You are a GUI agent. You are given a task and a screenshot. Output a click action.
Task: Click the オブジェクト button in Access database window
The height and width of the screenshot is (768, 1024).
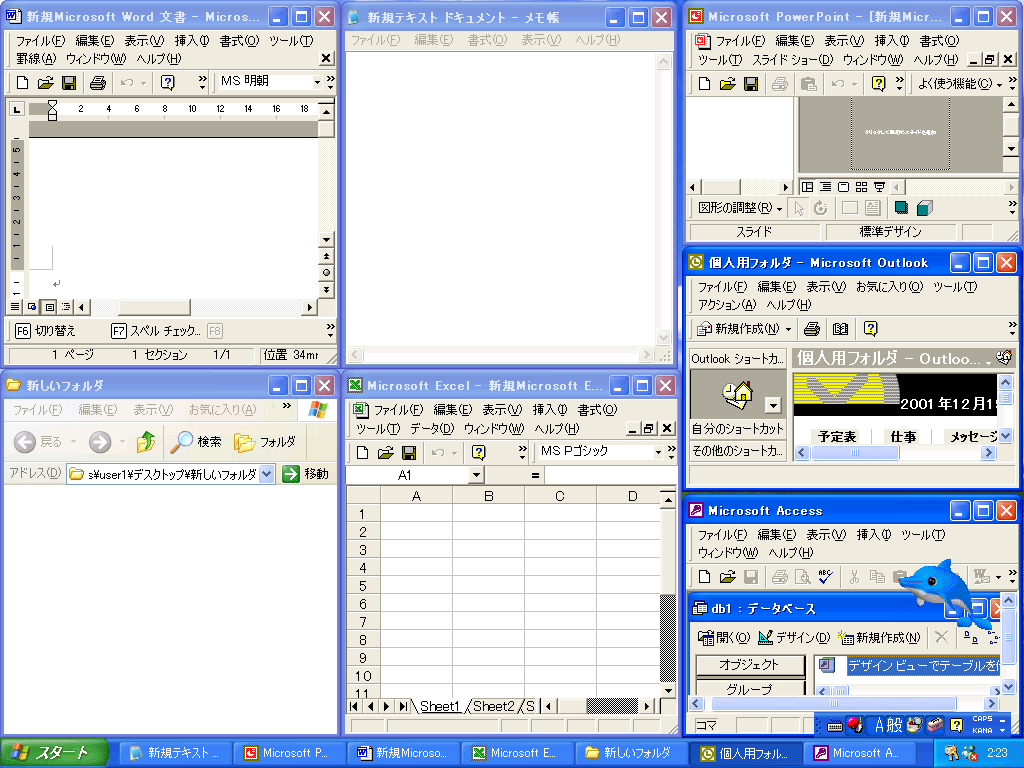(x=750, y=665)
